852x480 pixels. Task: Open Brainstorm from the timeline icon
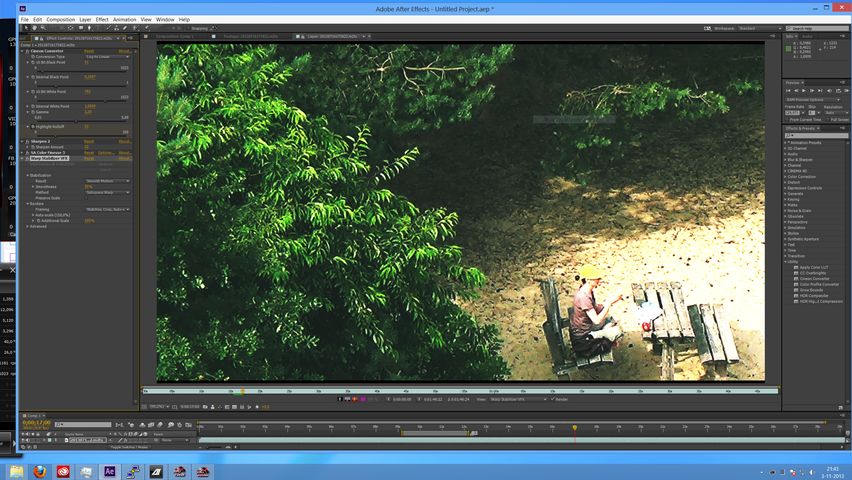point(170,425)
